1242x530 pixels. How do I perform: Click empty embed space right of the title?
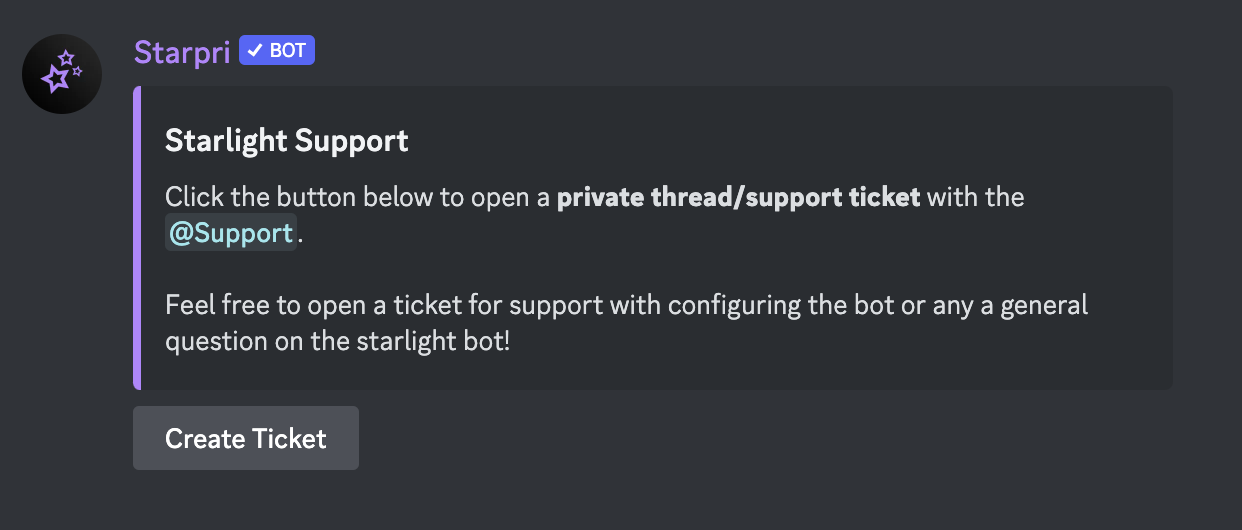780,140
